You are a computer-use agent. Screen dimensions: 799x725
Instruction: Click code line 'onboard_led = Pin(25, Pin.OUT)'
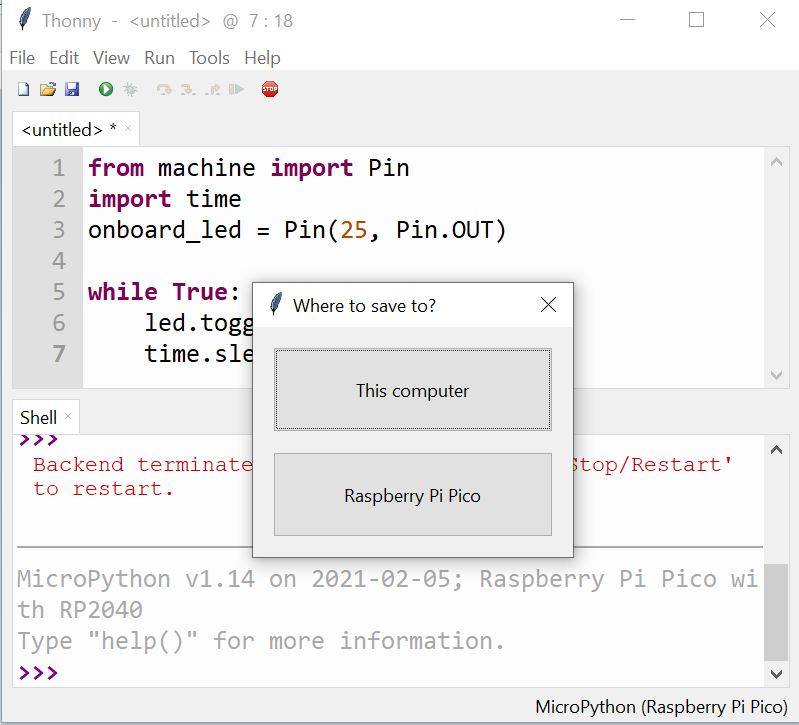(297, 230)
